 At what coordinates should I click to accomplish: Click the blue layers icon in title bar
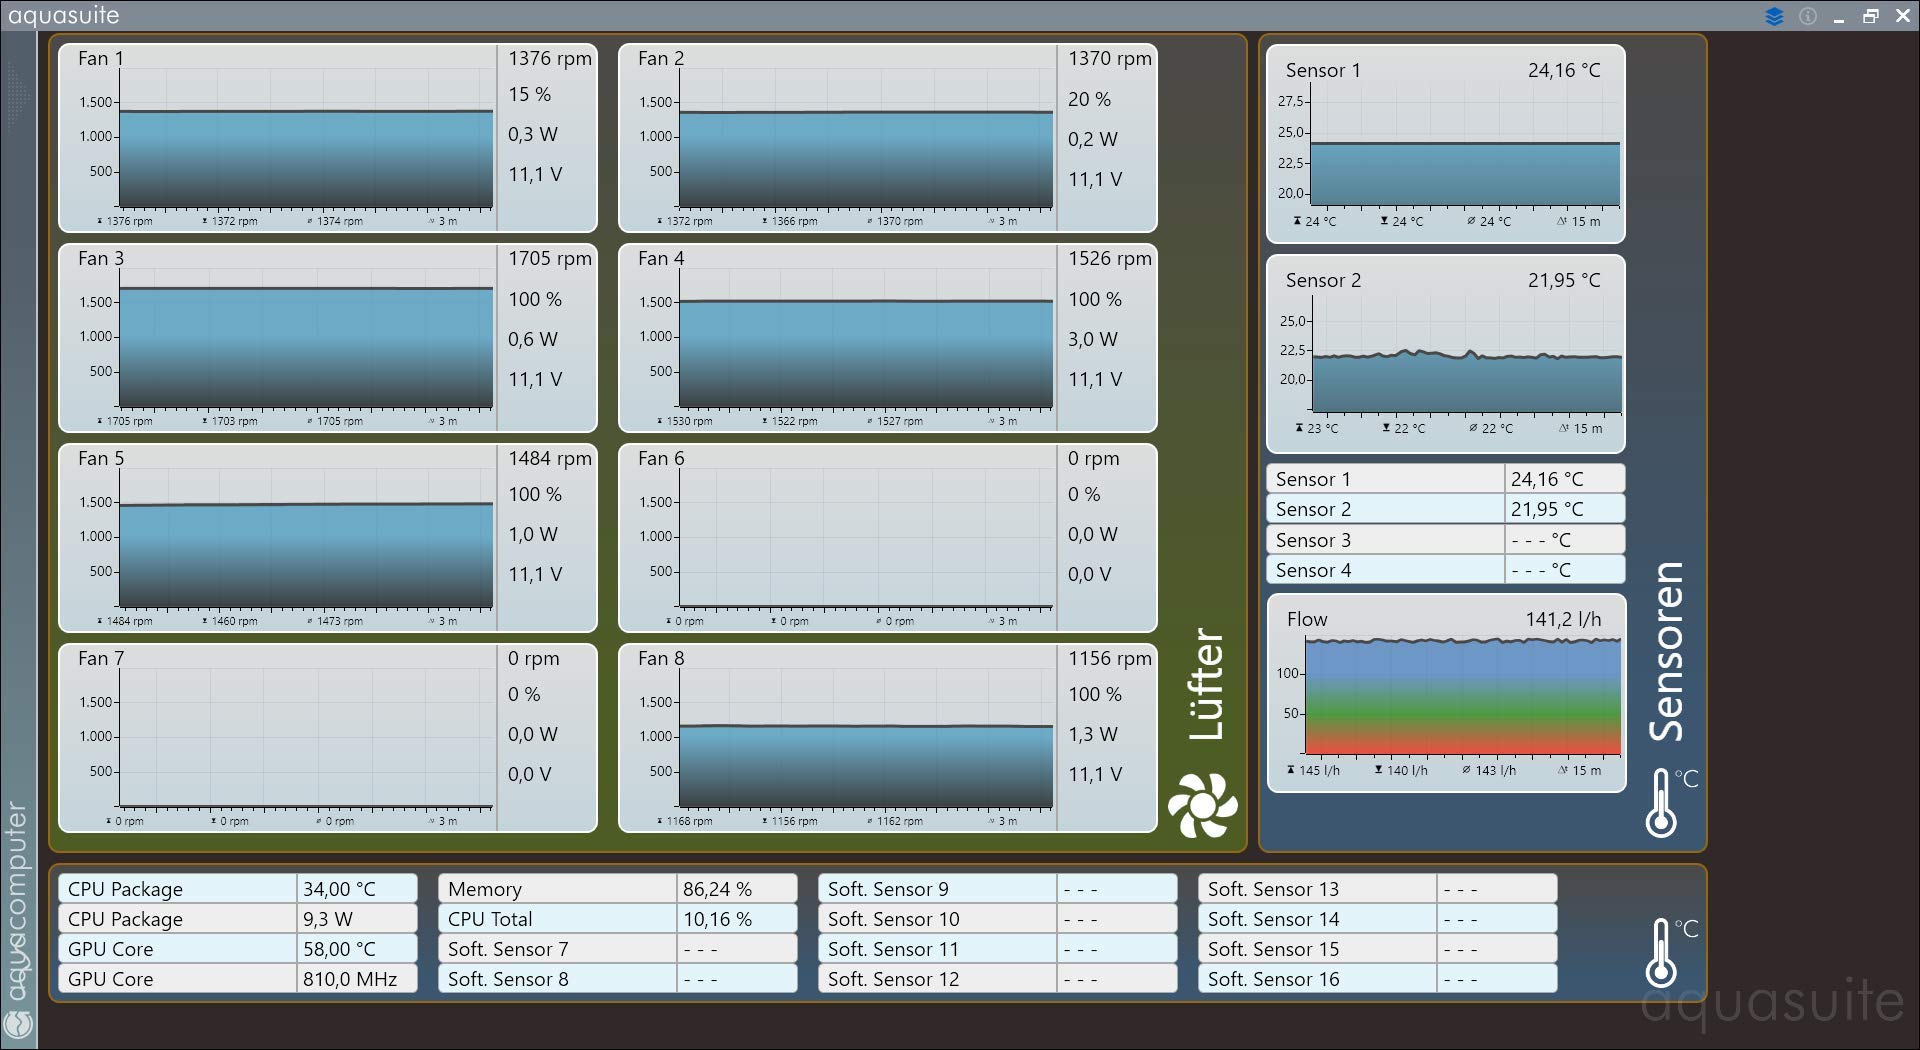click(1774, 16)
